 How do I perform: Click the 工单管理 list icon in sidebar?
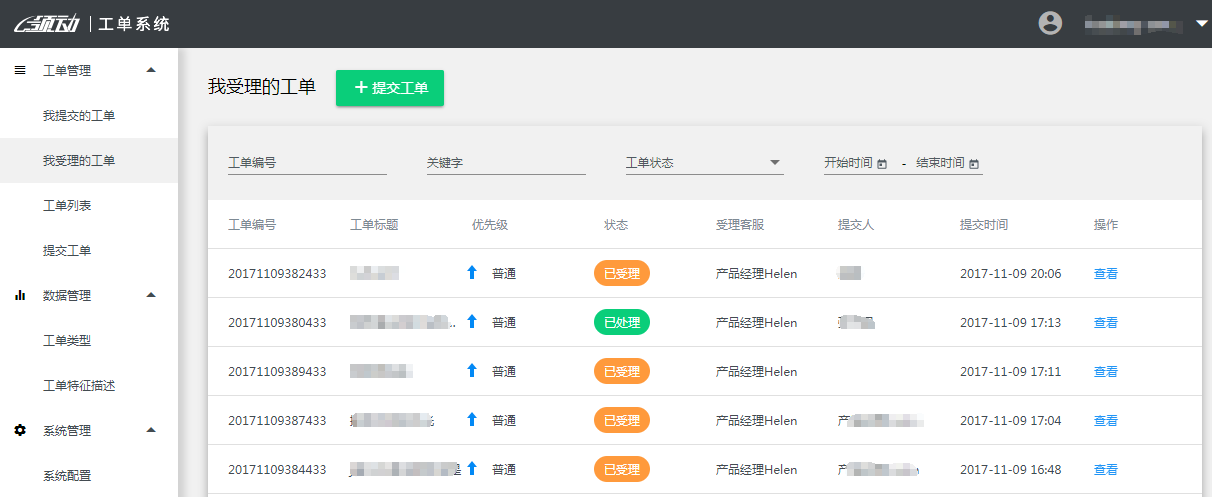[20, 70]
